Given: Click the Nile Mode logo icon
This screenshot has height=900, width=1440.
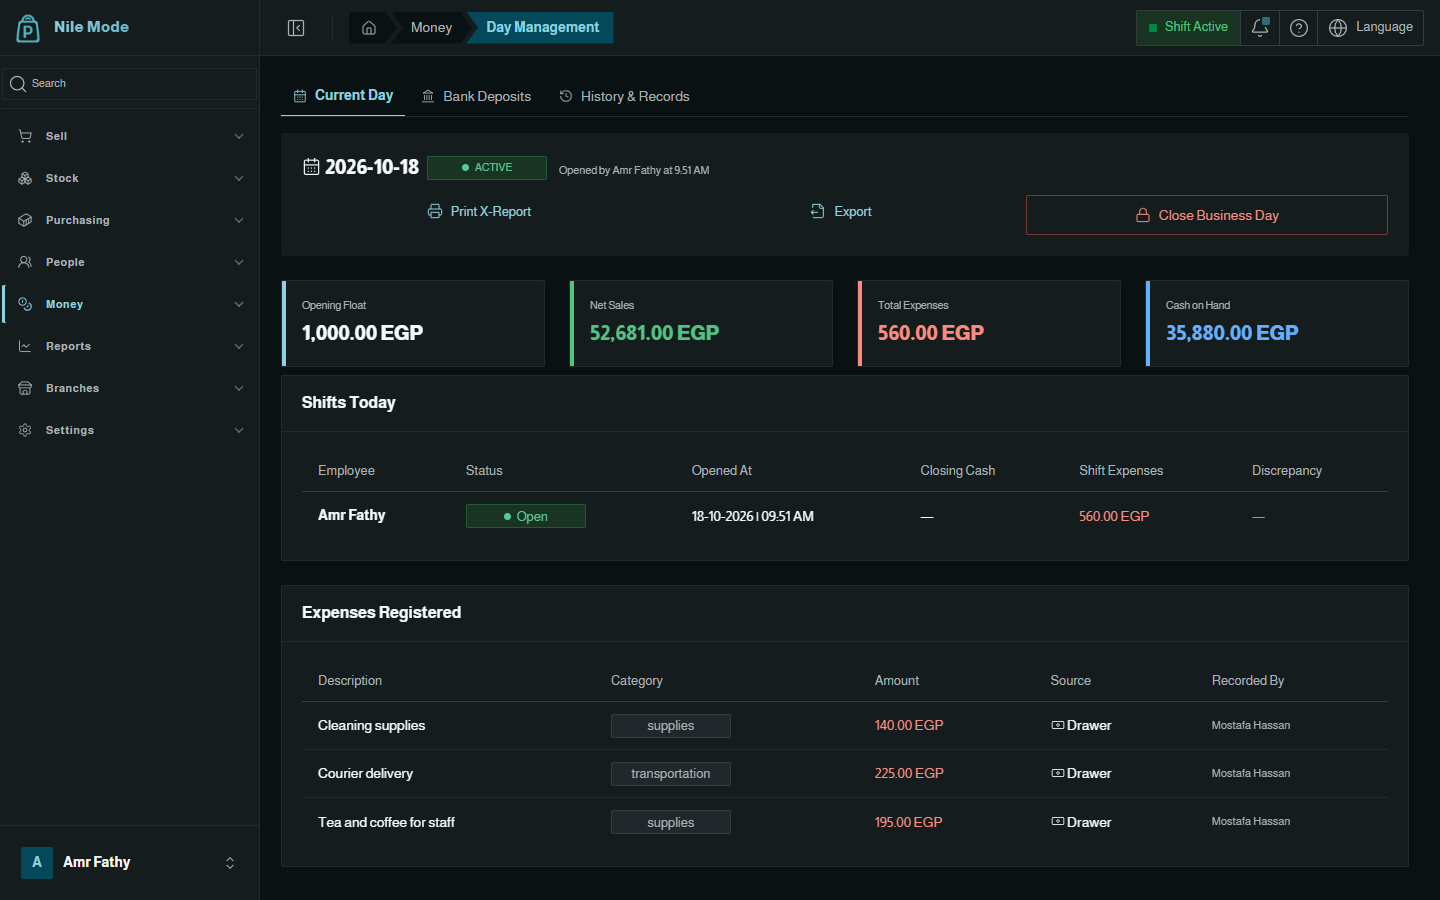Looking at the screenshot, I should tap(28, 28).
